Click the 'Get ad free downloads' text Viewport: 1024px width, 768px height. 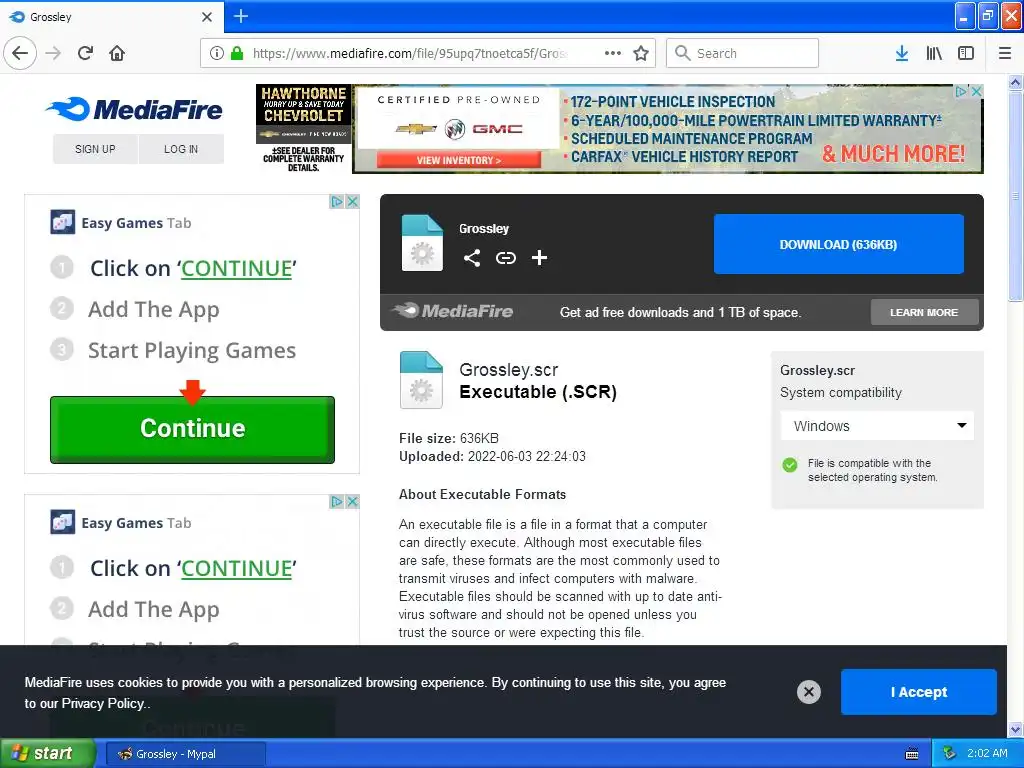pyautogui.click(x=680, y=312)
